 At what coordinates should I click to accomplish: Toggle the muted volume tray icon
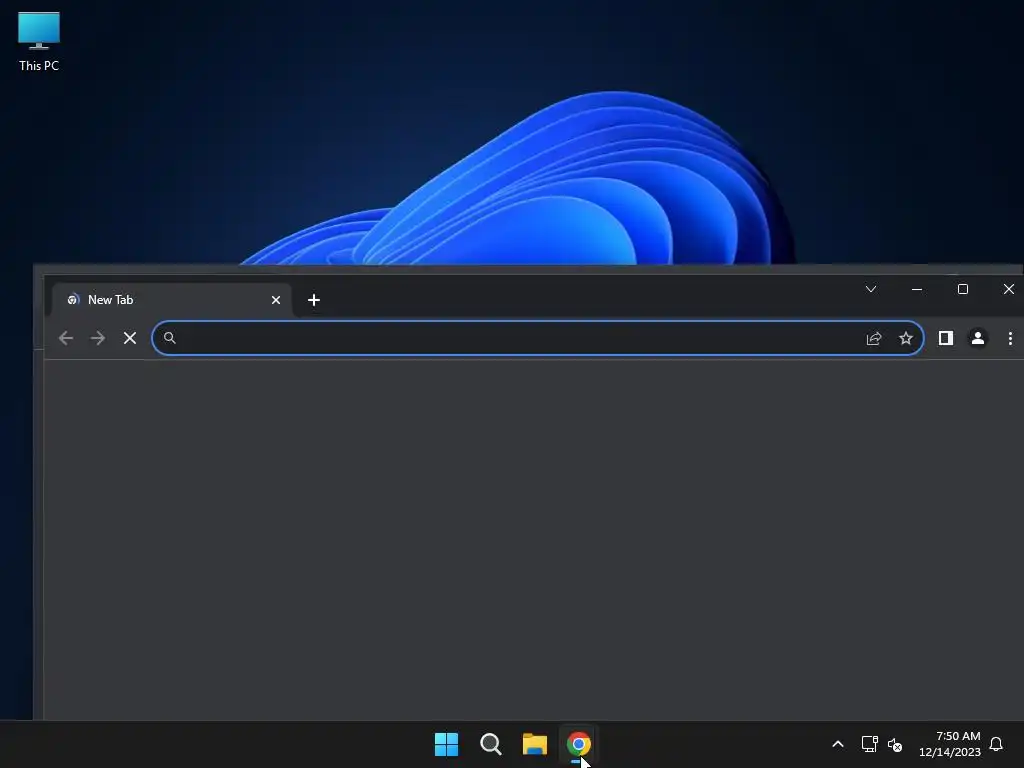point(895,744)
